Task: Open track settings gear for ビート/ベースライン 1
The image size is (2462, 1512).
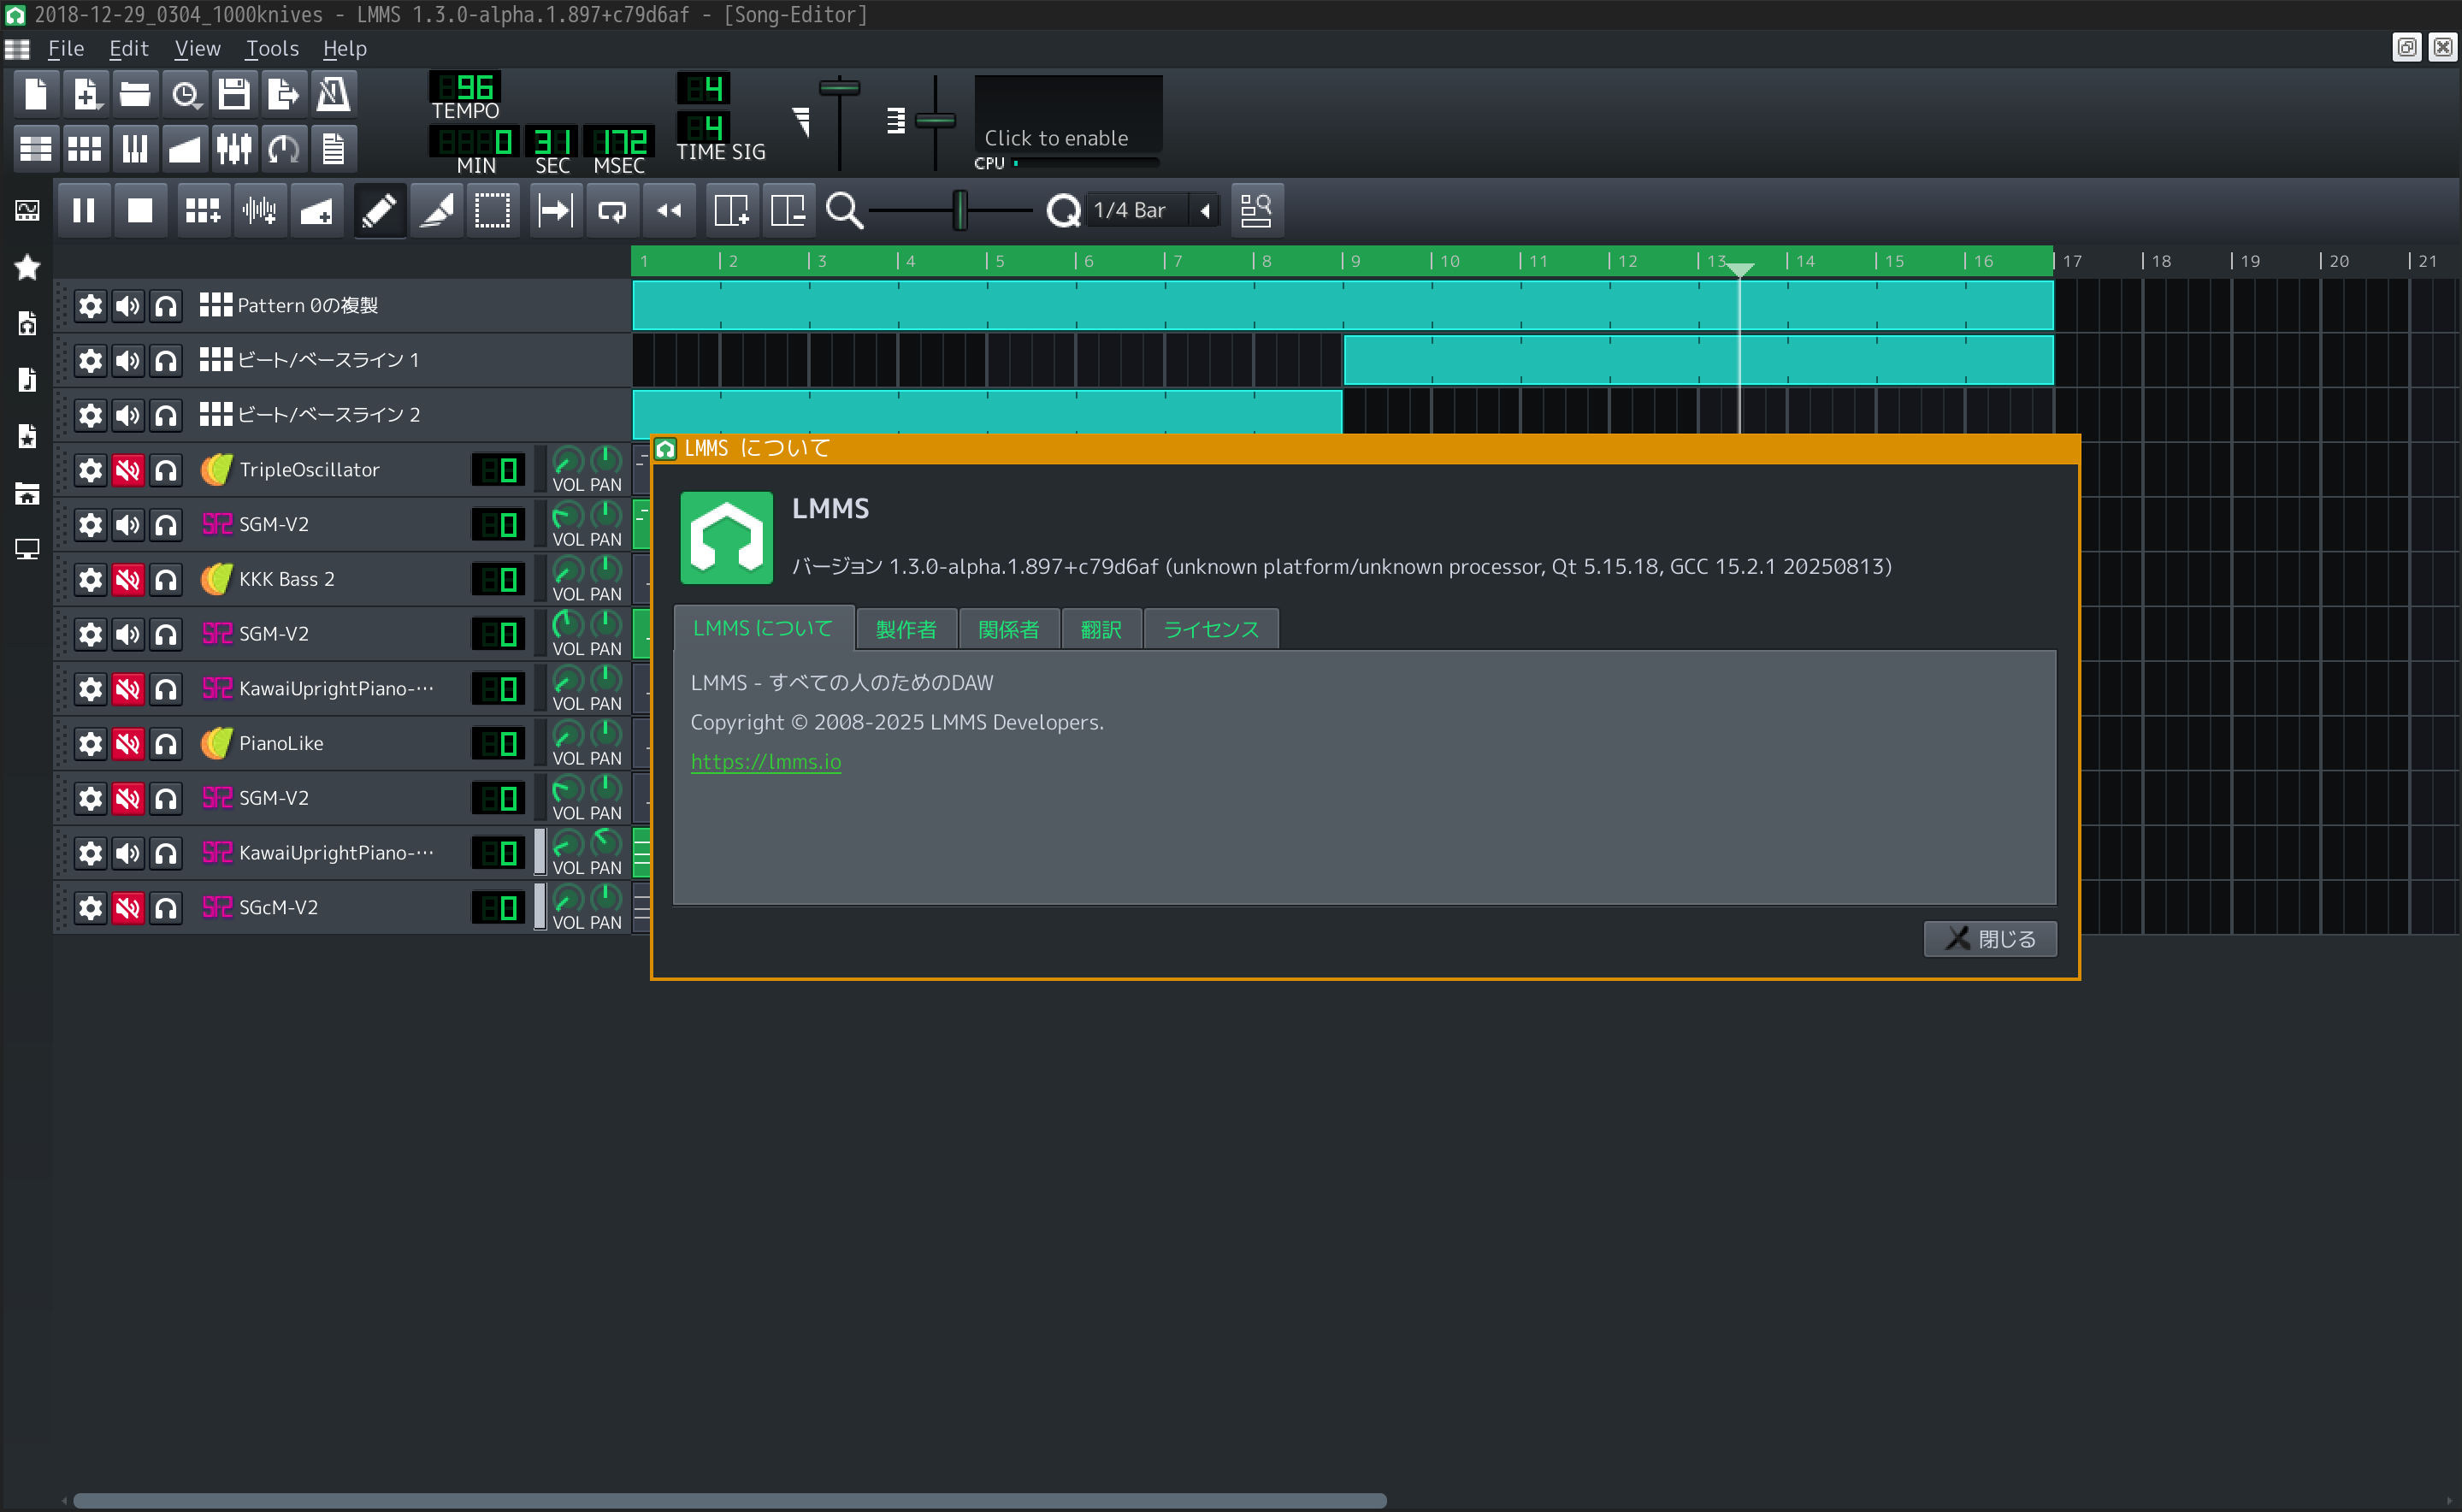Action: coord(90,361)
